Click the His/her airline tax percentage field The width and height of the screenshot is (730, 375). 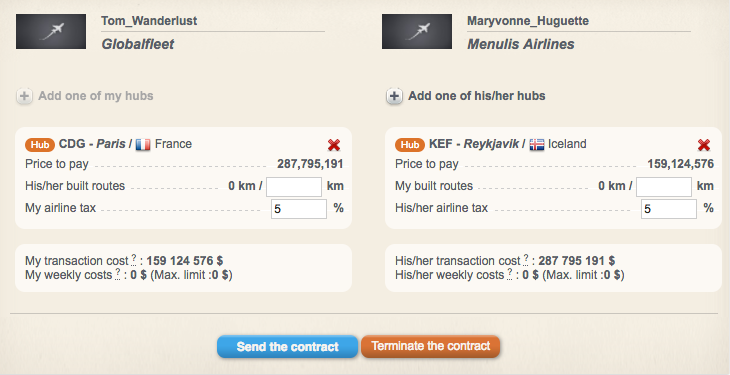pyautogui.click(x=669, y=209)
